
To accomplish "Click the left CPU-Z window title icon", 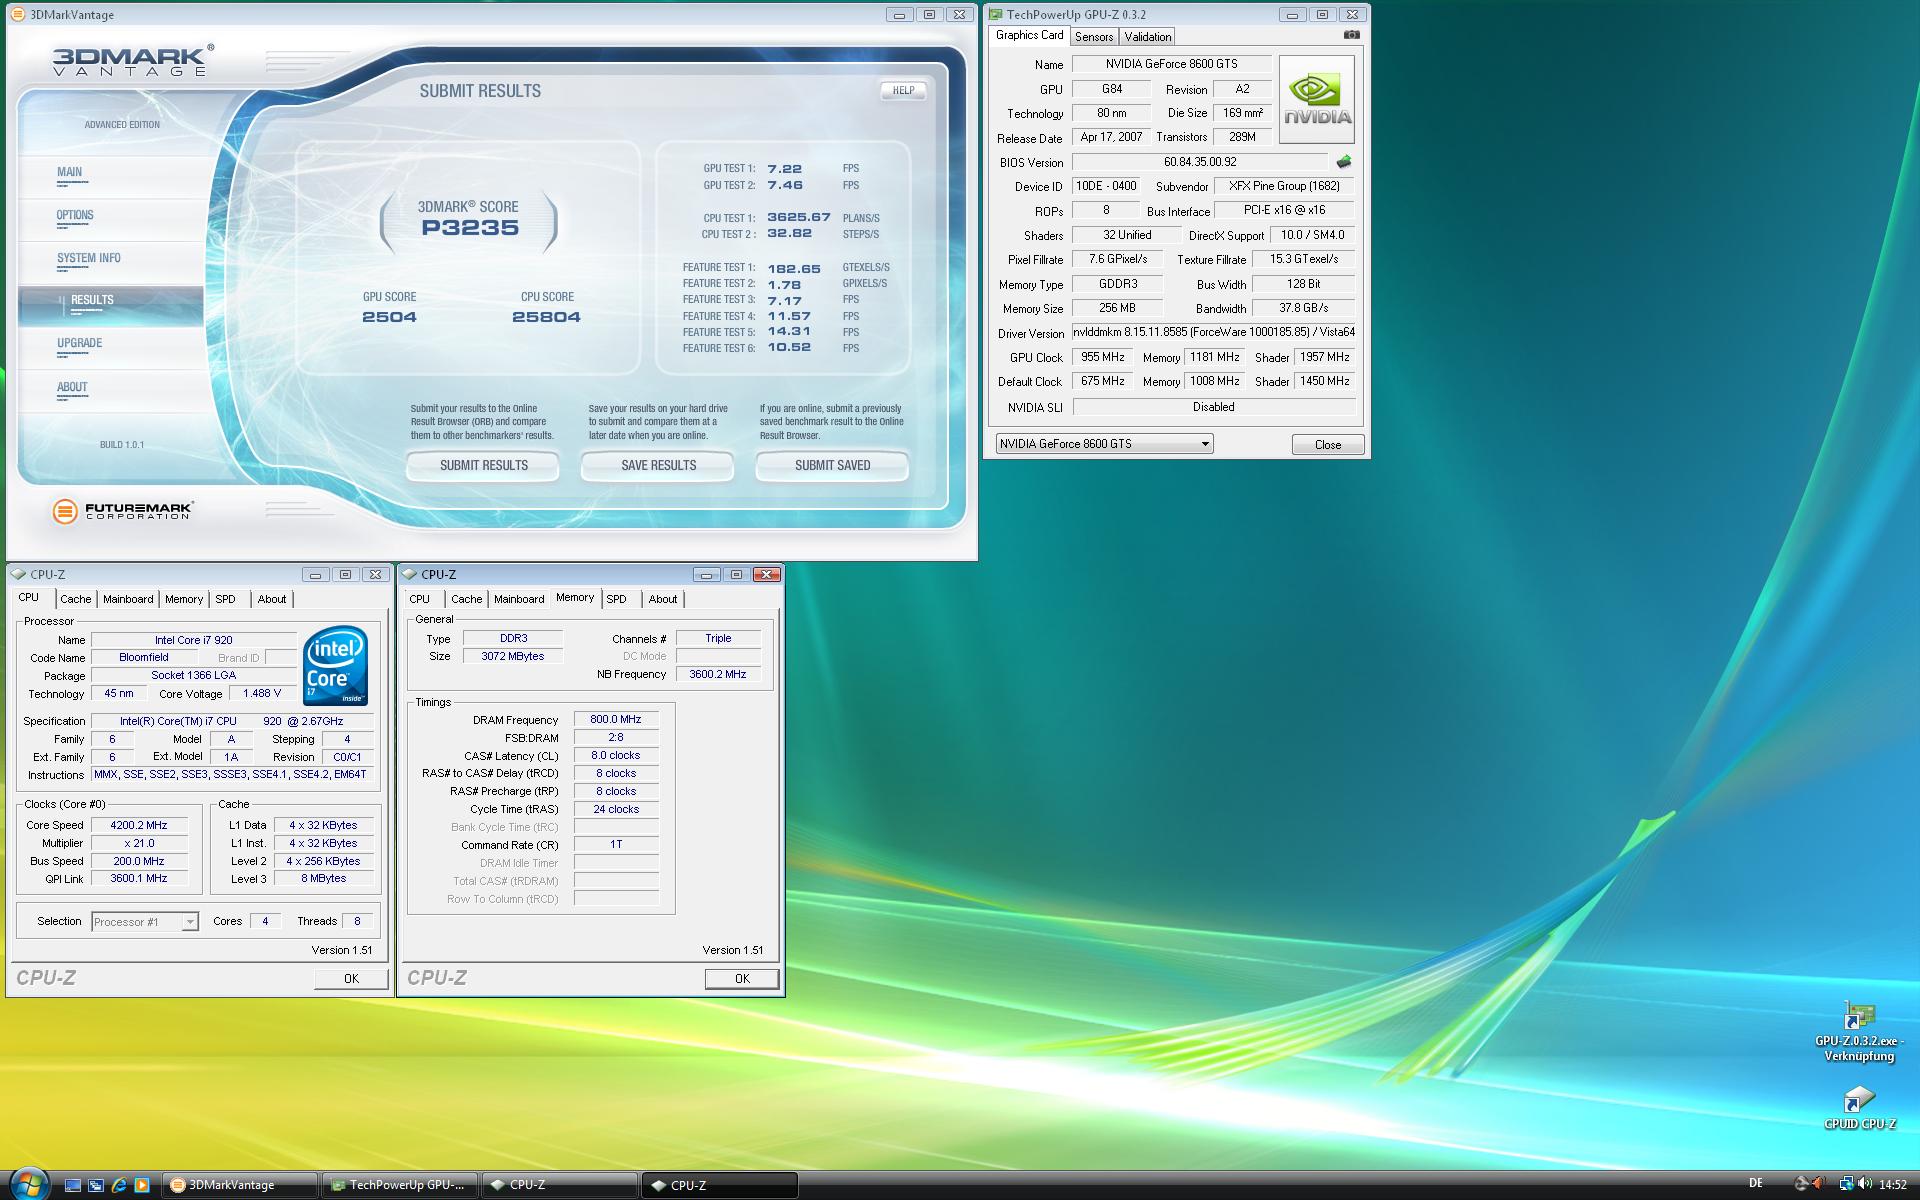I will (x=18, y=574).
